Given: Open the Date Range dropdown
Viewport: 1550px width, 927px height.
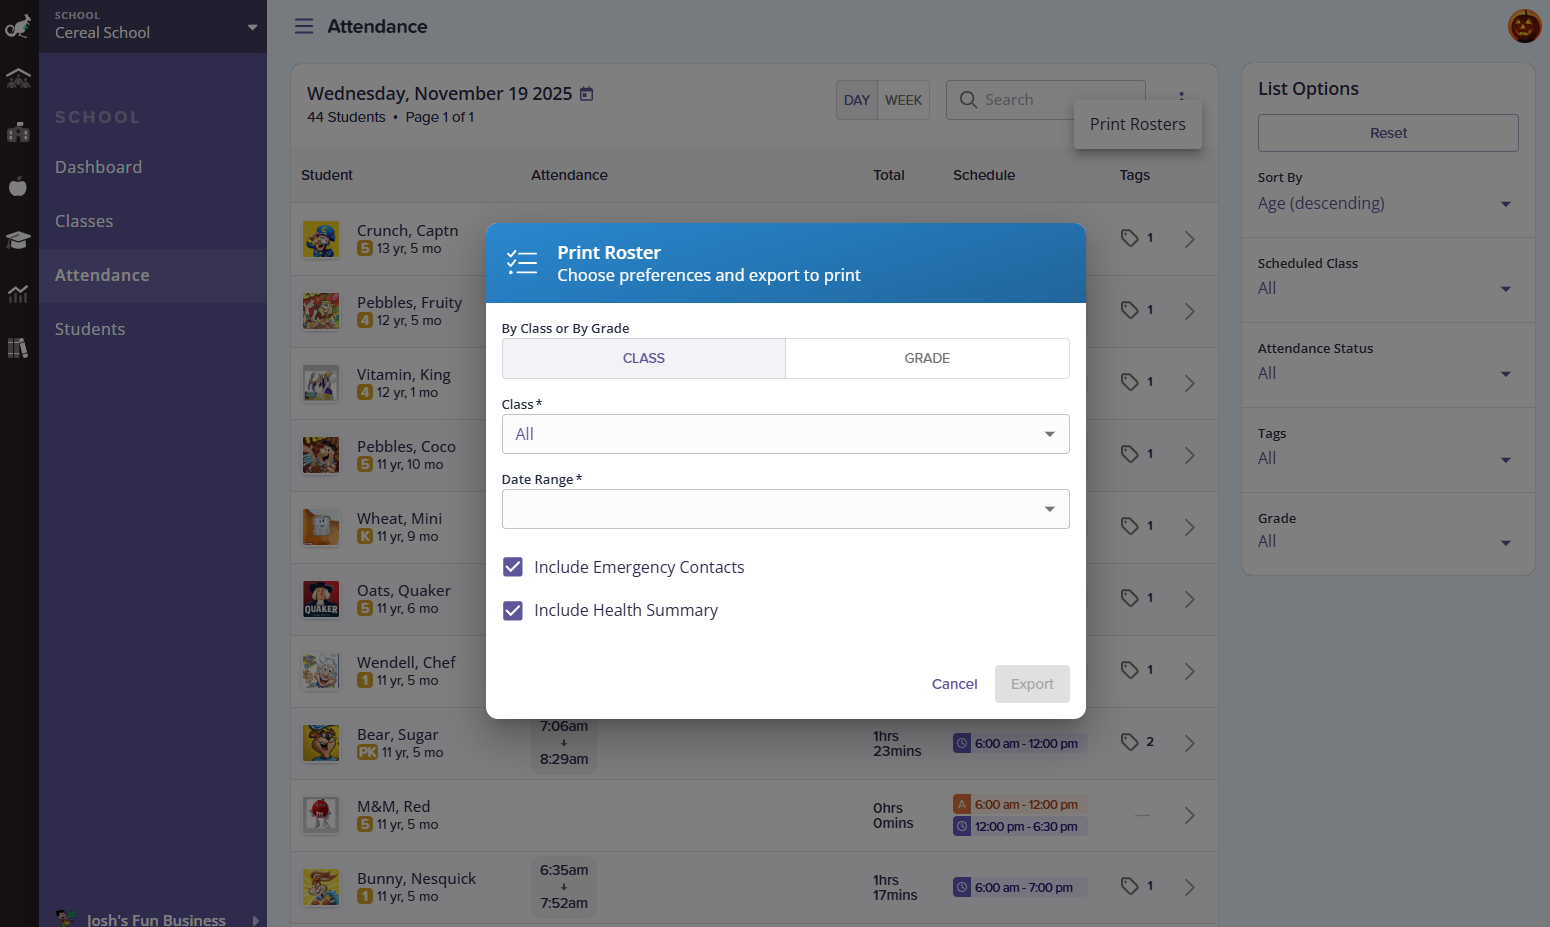Looking at the screenshot, I should click(x=785, y=509).
